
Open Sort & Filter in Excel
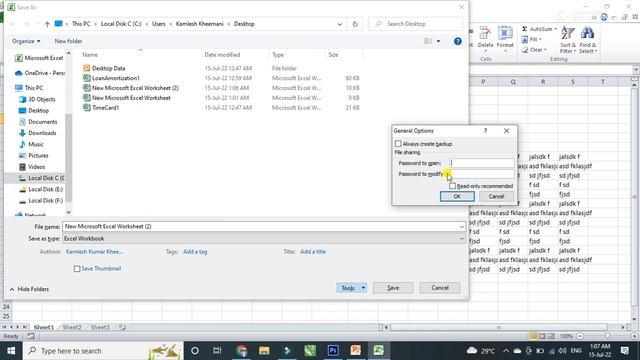(568, 40)
